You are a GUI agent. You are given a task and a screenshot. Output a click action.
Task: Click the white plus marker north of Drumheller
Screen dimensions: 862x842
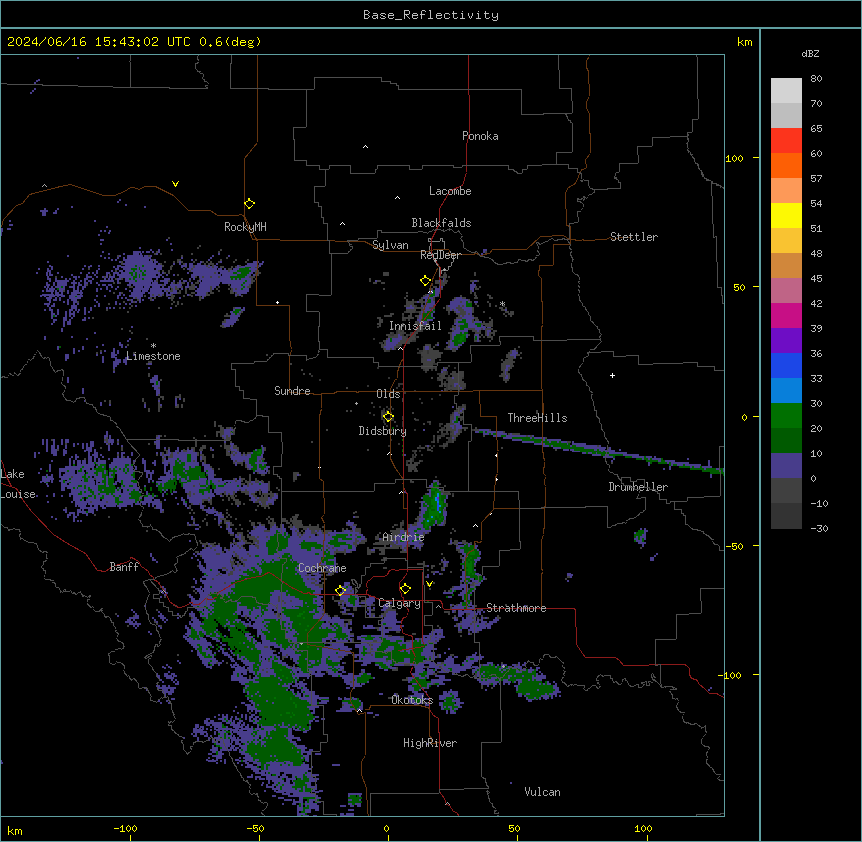pyautogui.click(x=612, y=375)
